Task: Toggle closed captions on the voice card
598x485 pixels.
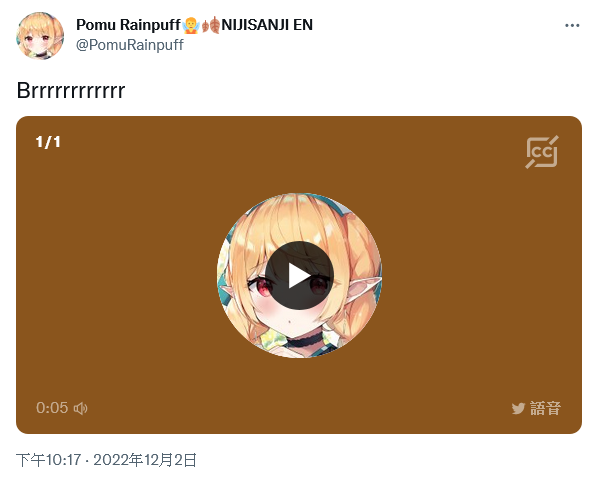Action: point(542,152)
